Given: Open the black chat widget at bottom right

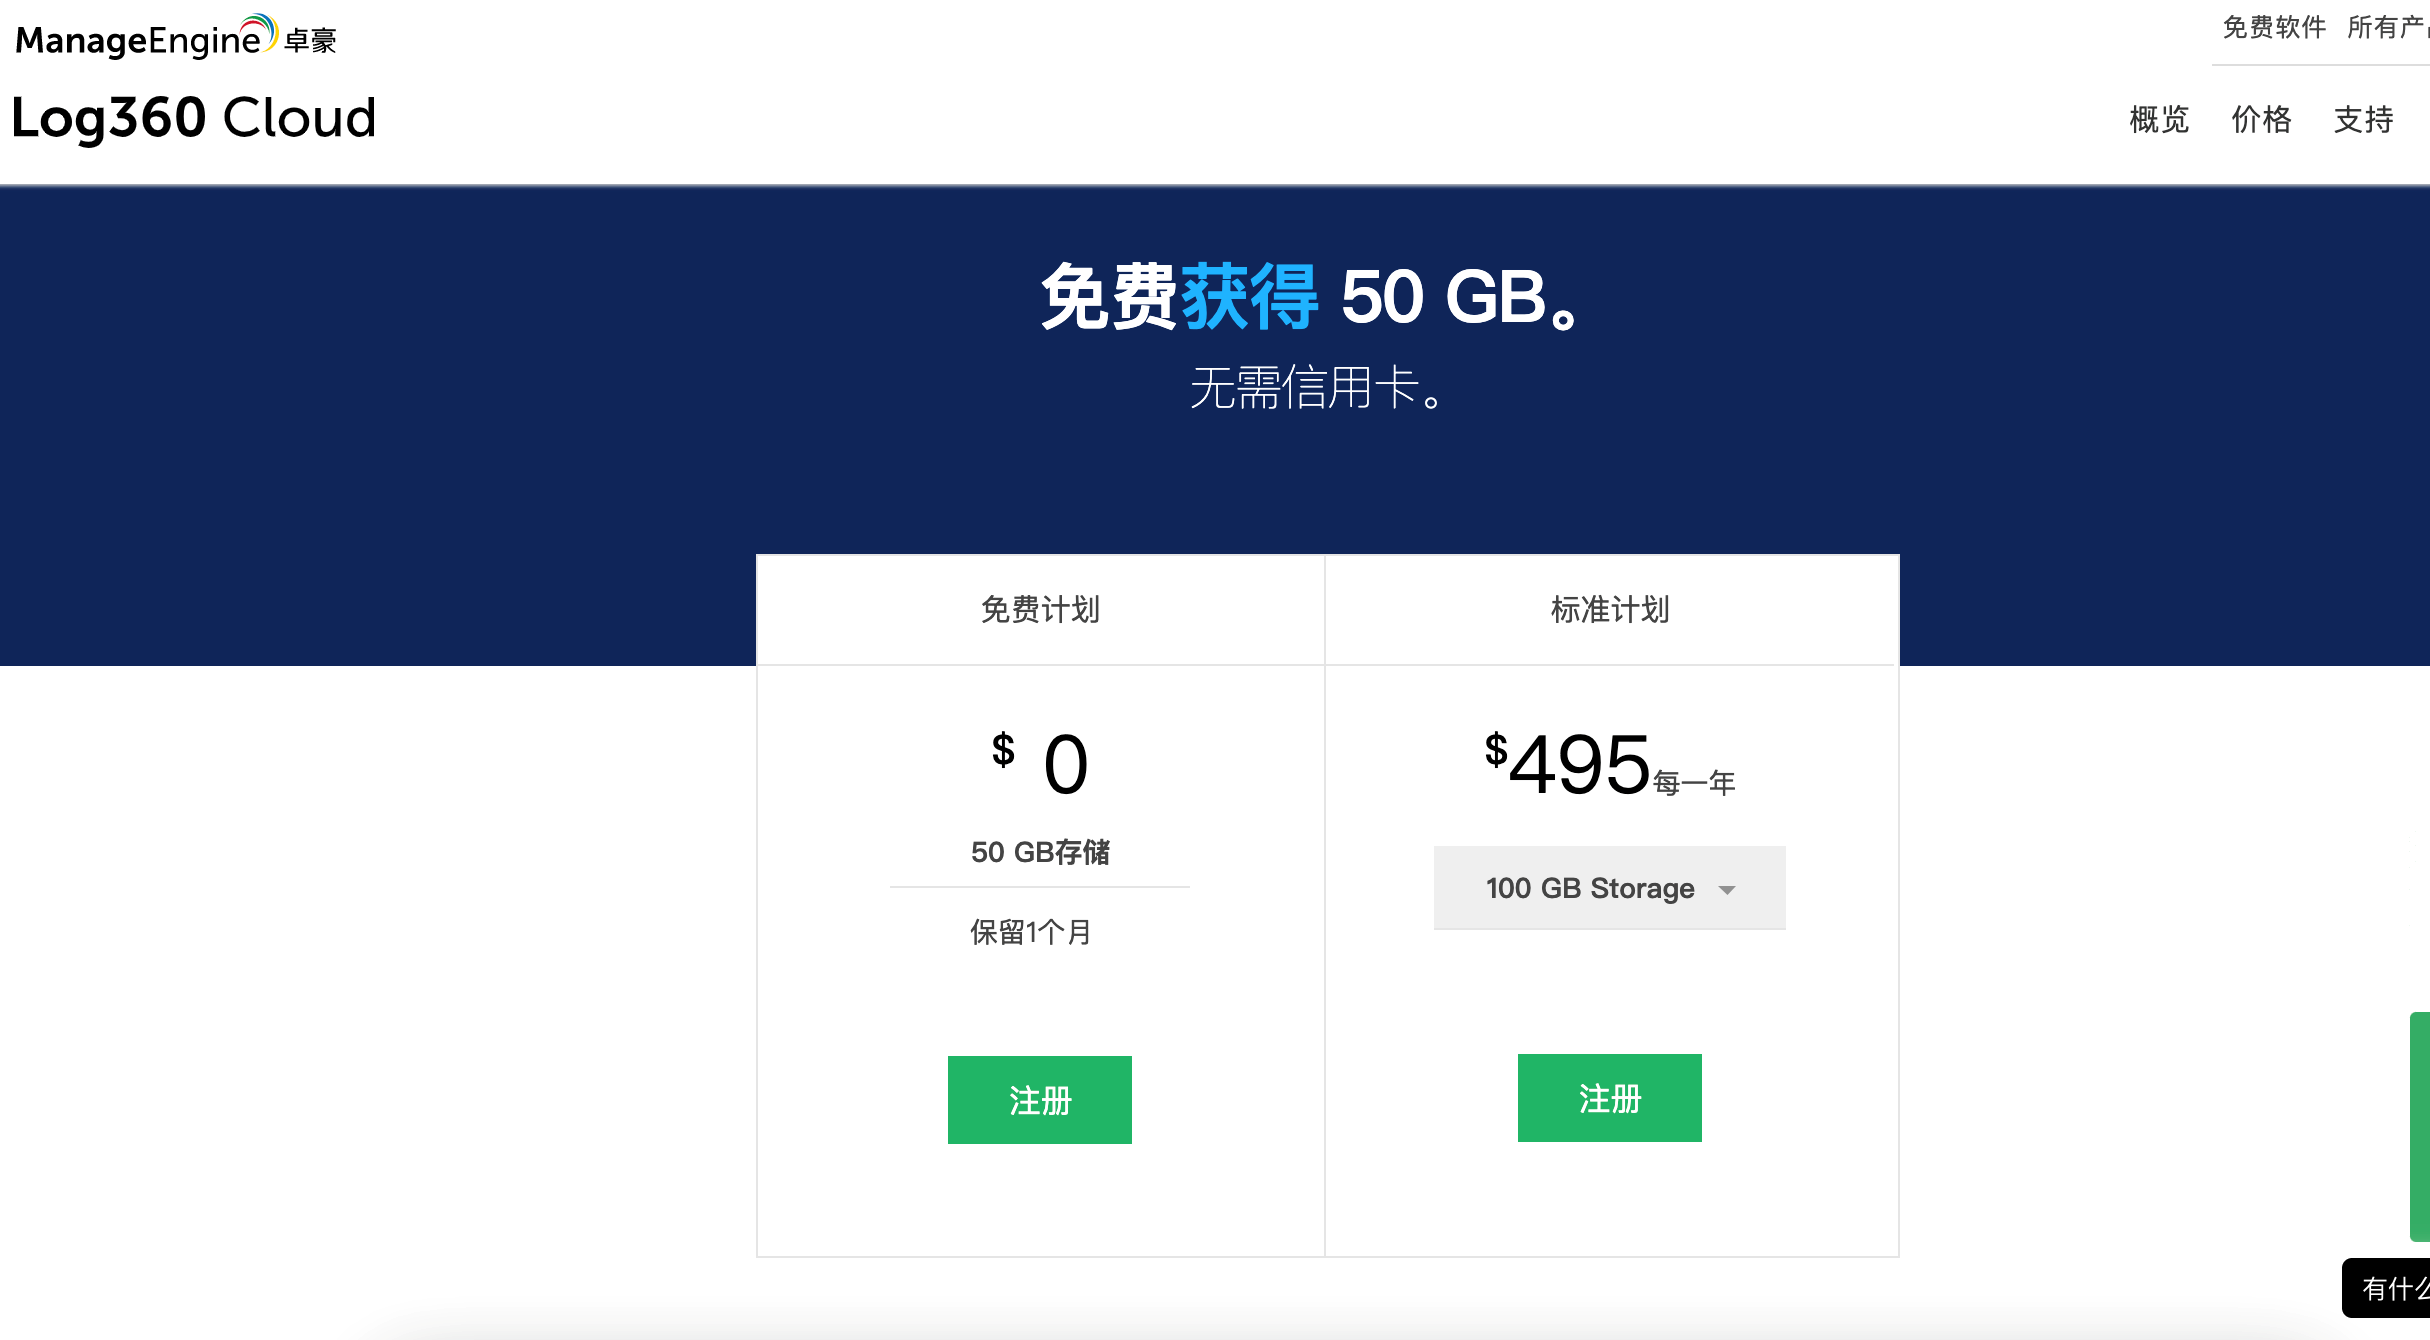Looking at the screenshot, I should click(2387, 1288).
